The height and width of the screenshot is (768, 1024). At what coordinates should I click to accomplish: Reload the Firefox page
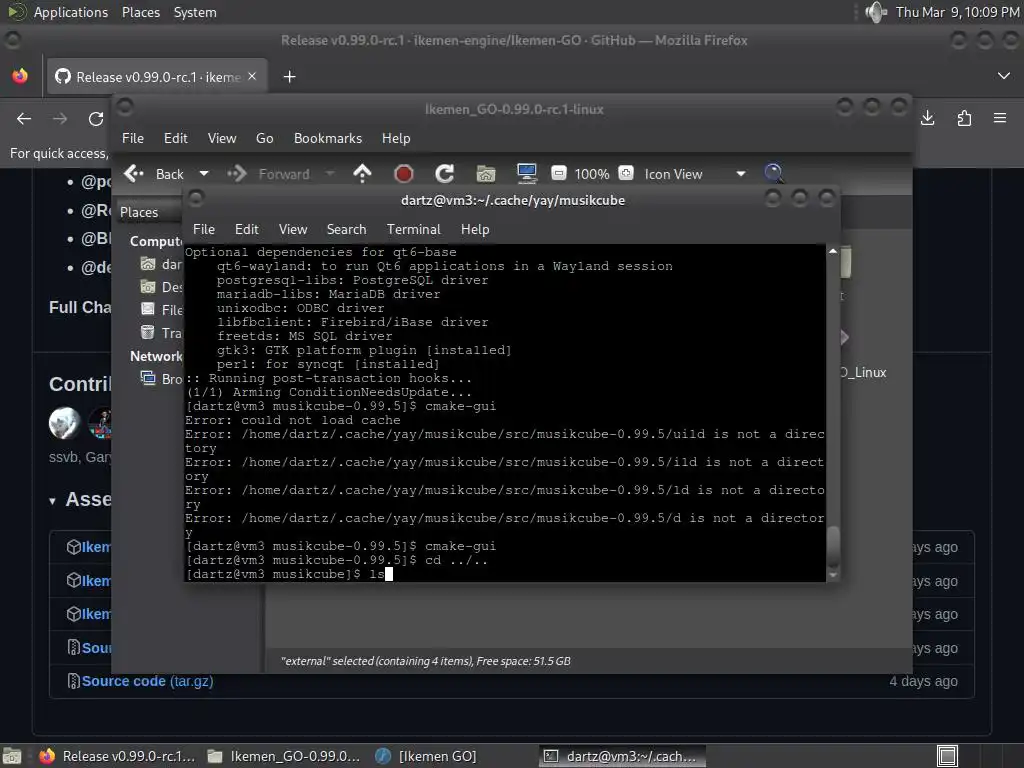click(96, 118)
